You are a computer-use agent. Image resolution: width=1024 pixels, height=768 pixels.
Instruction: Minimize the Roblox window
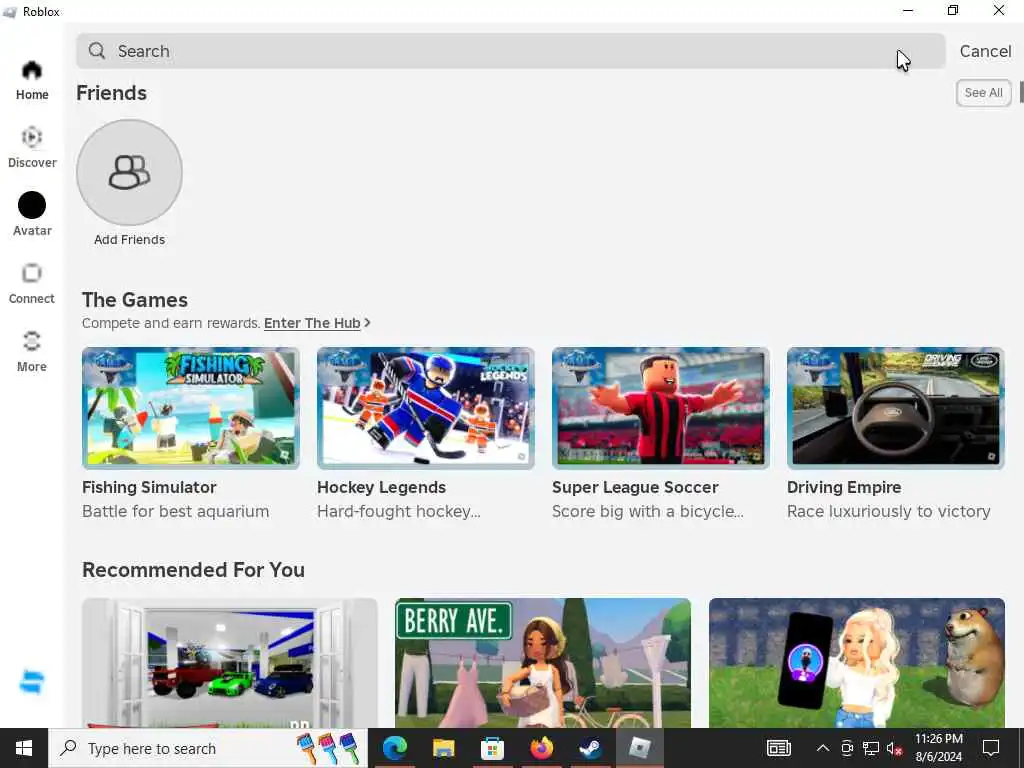(x=908, y=11)
